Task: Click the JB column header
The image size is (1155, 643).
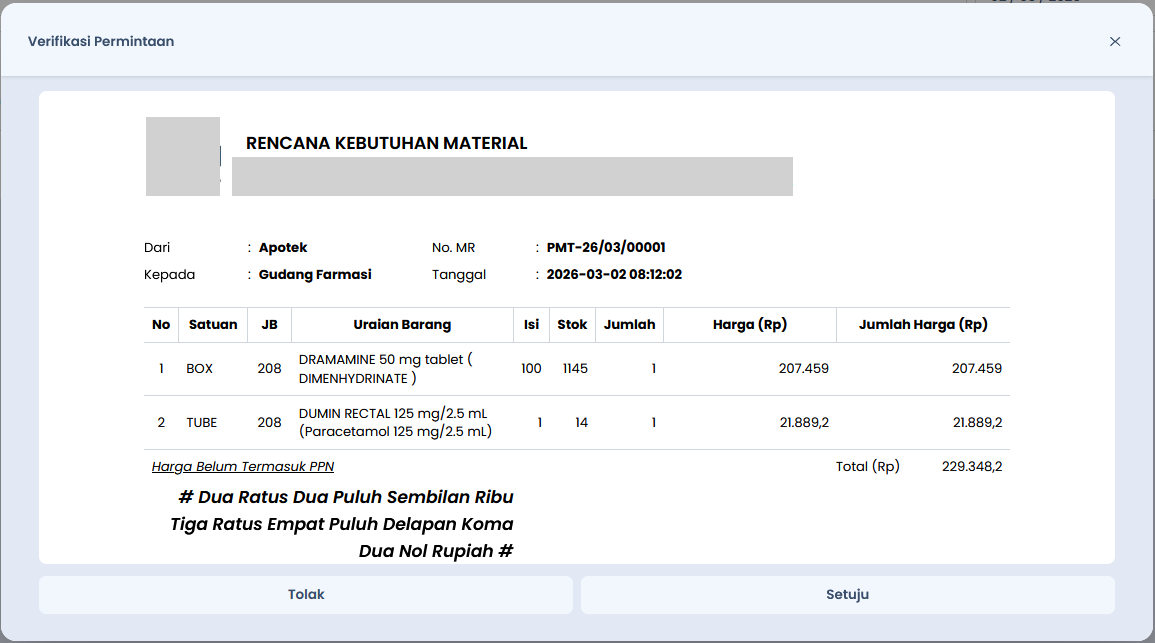Action: 270,325
